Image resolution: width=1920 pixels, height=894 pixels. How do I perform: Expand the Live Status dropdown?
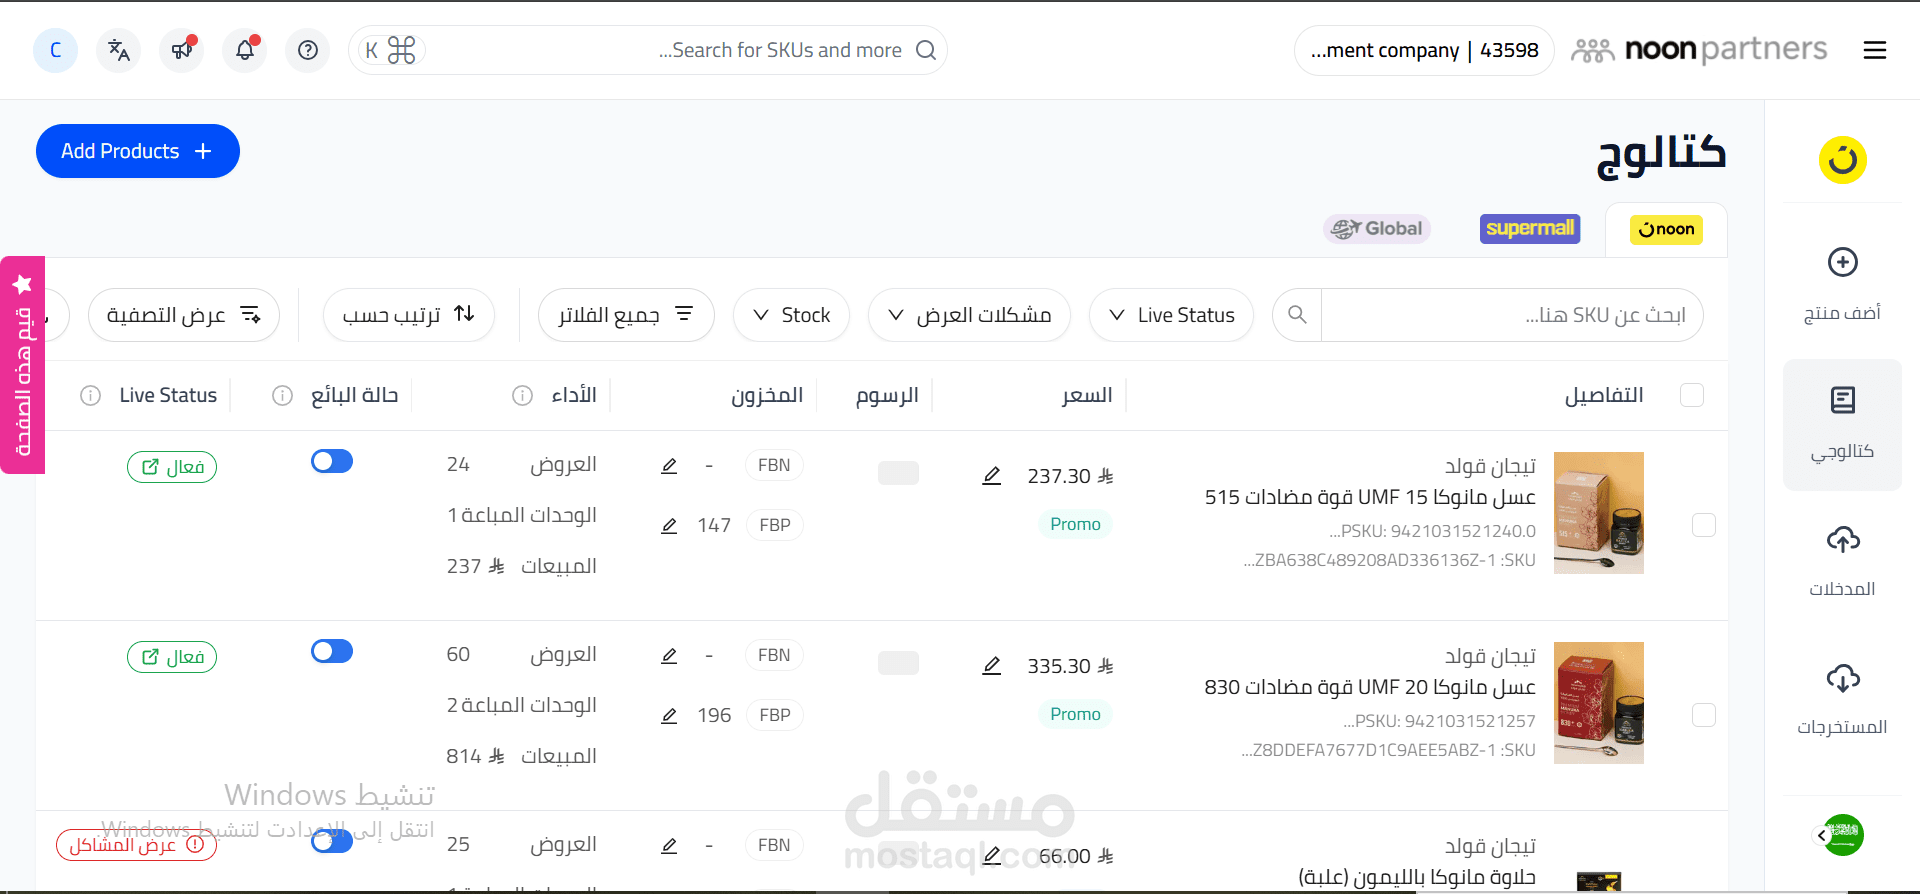point(1171,315)
